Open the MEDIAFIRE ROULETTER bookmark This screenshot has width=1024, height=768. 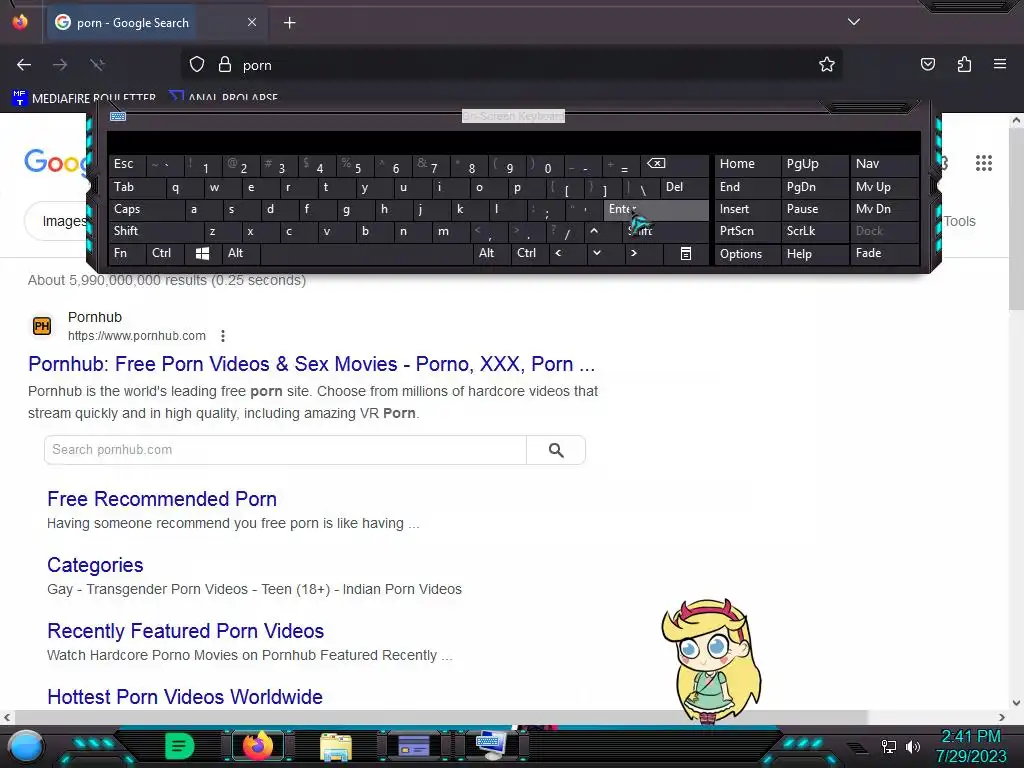click(85, 99)
